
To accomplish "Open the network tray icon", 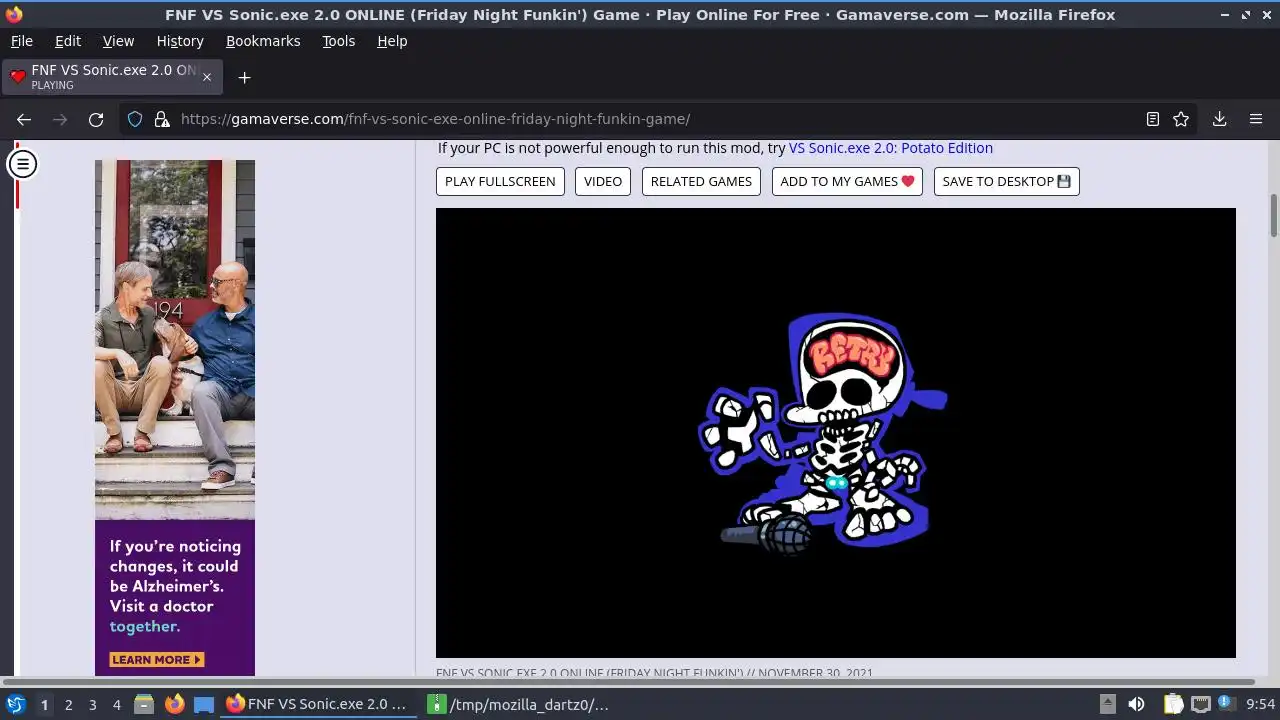I will pos(1201,704).
